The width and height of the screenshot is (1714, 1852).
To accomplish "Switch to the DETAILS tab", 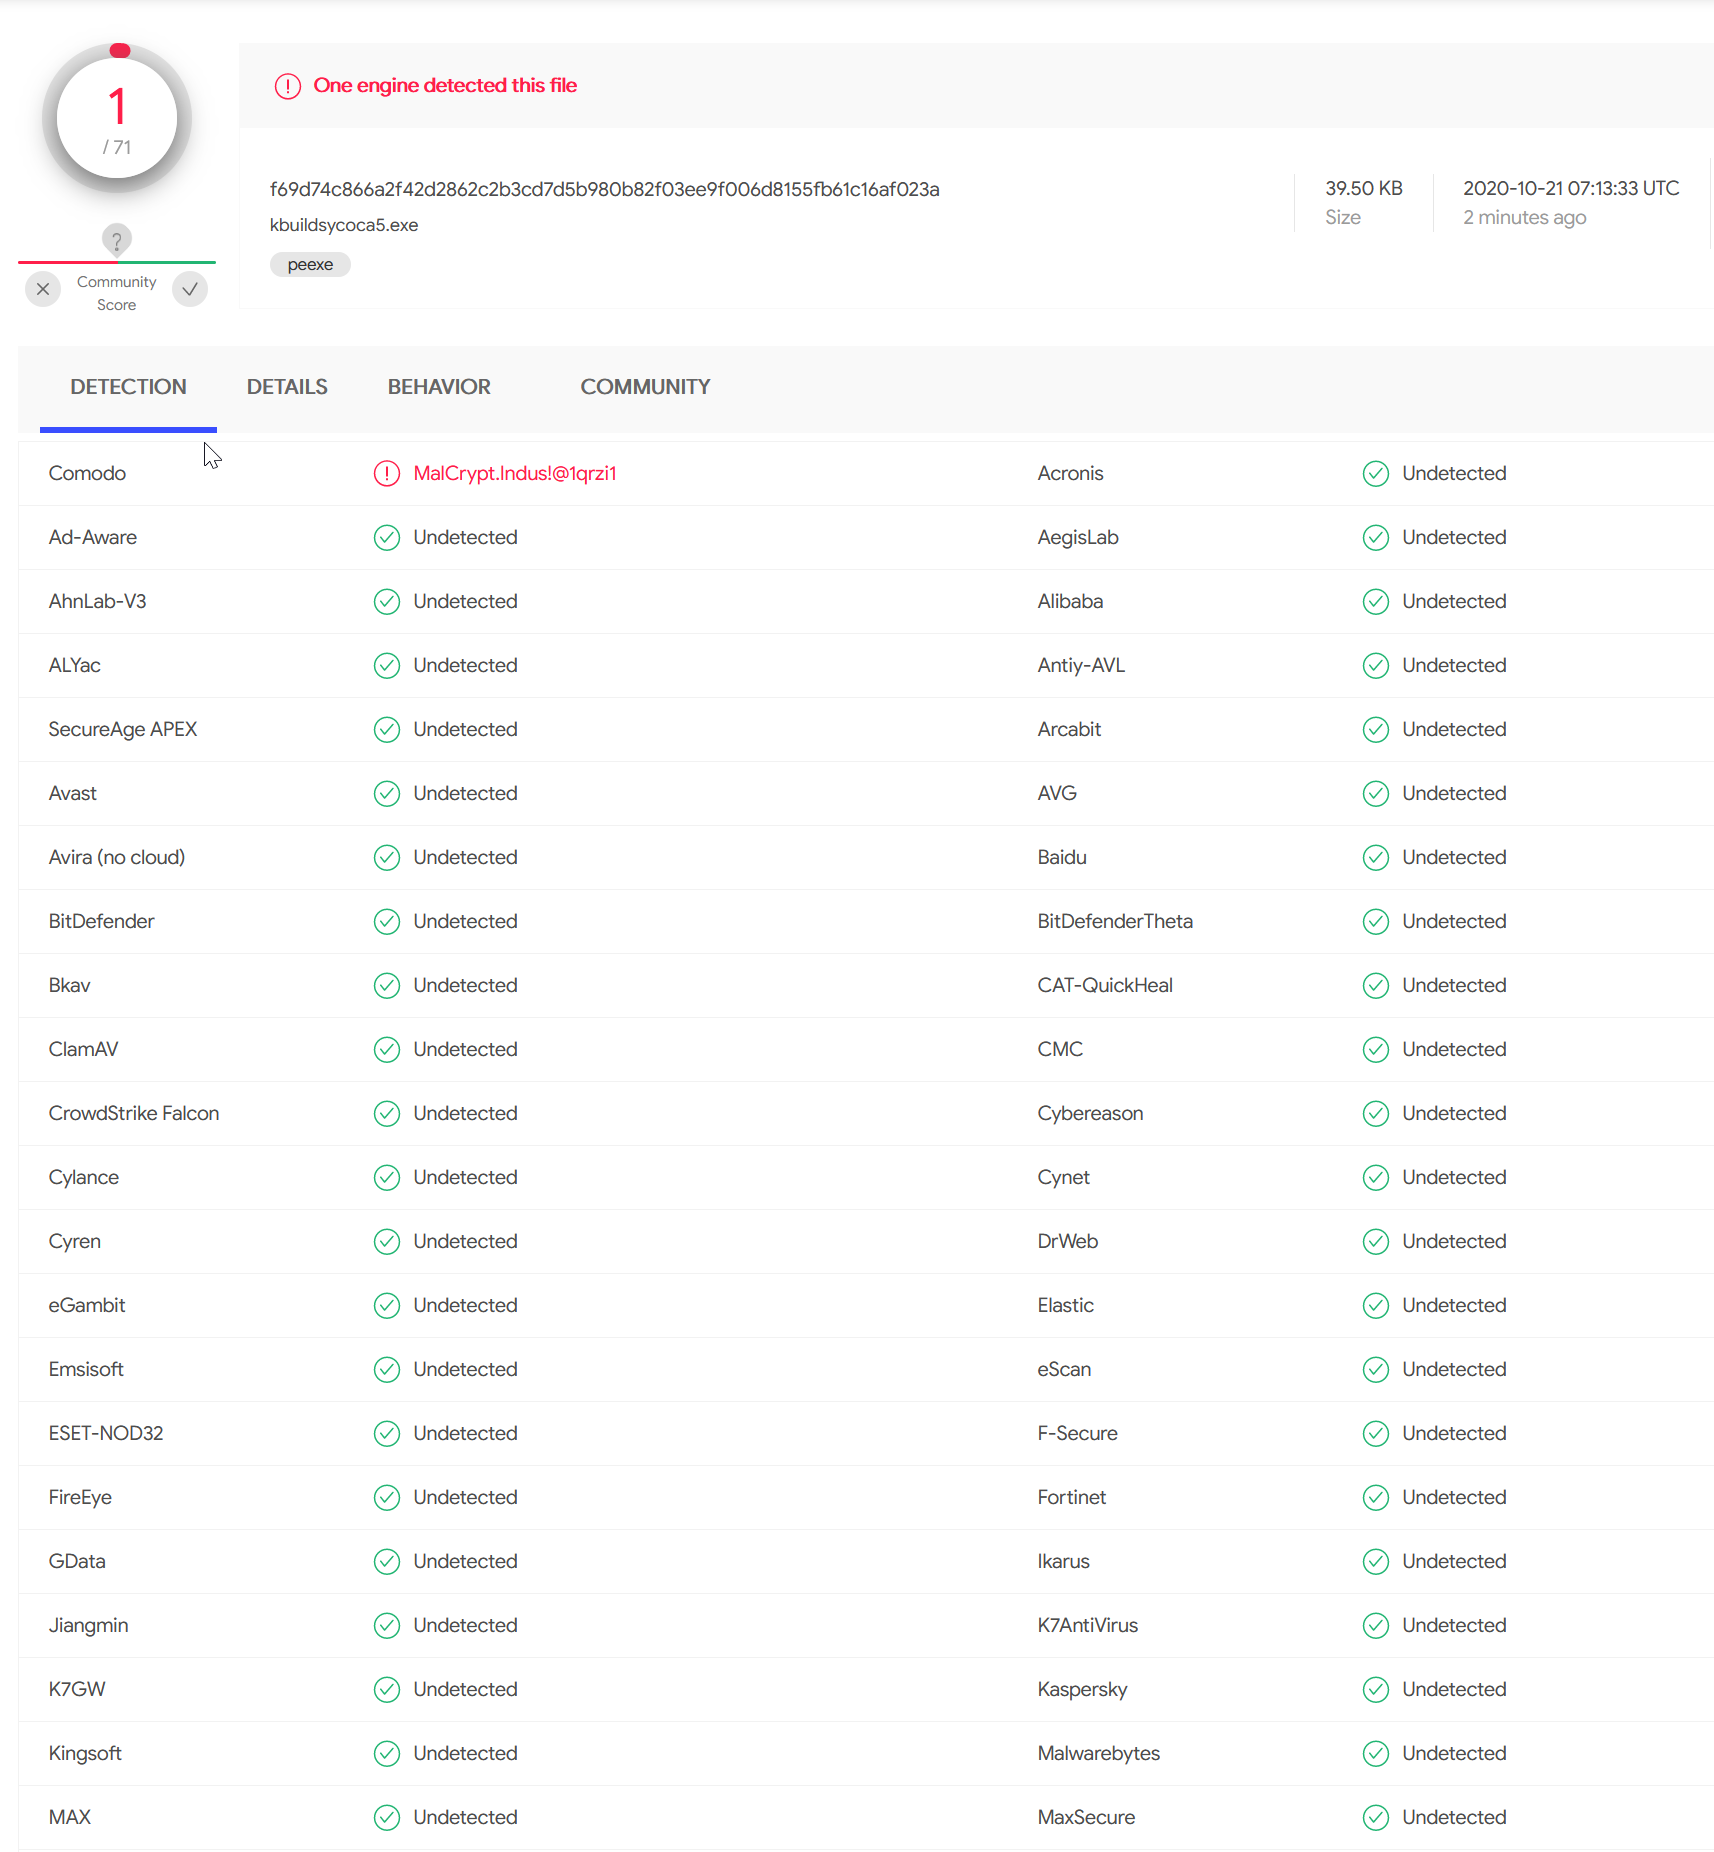I will [x=287, y=387].
